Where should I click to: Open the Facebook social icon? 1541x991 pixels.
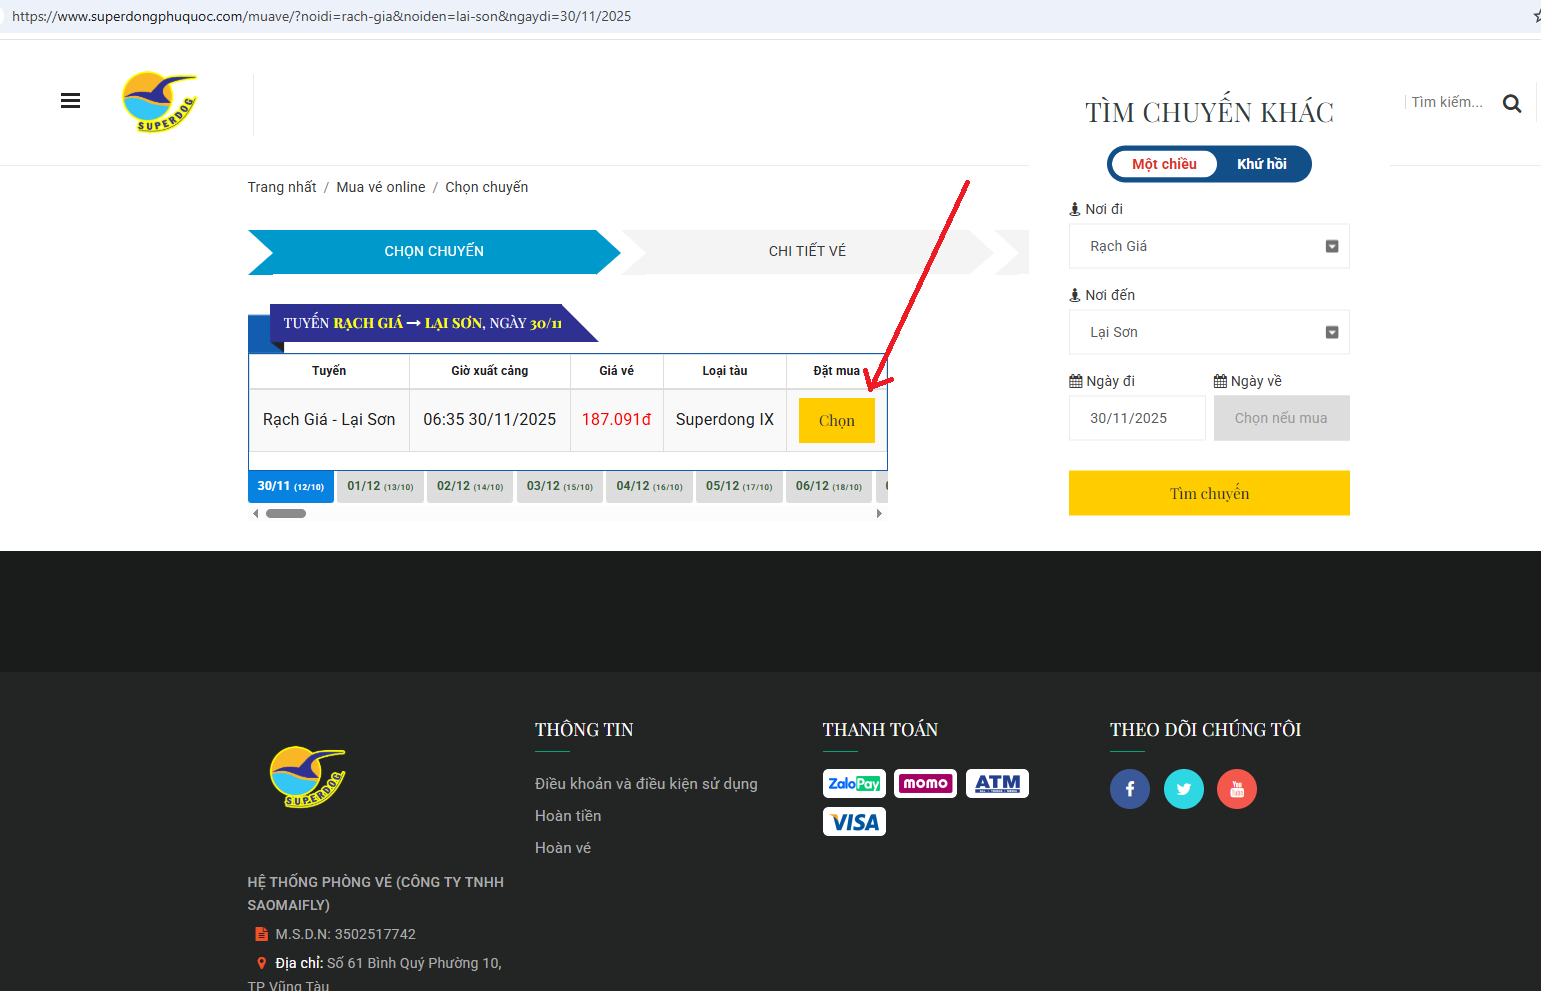click(x=1129, y=789)
